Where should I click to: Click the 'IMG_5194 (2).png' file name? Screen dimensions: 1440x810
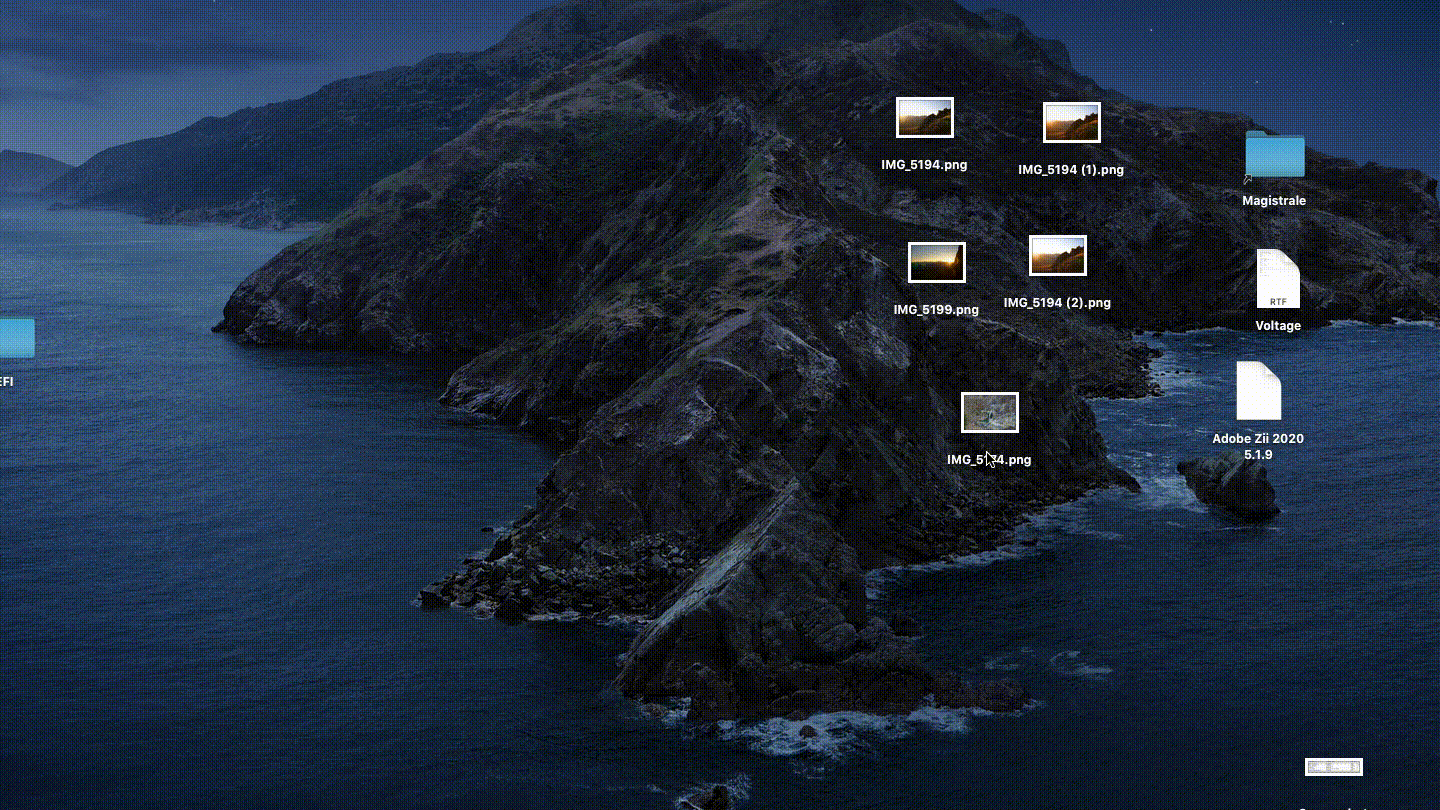[x=1057, y=303]
